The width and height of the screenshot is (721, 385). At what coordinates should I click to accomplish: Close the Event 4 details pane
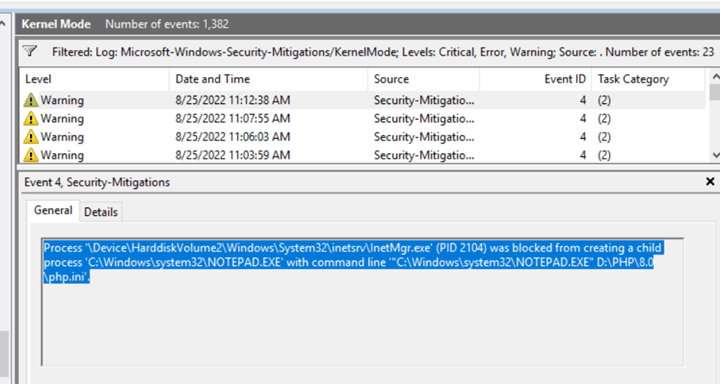pyautogui.click(x=710, y=182)
